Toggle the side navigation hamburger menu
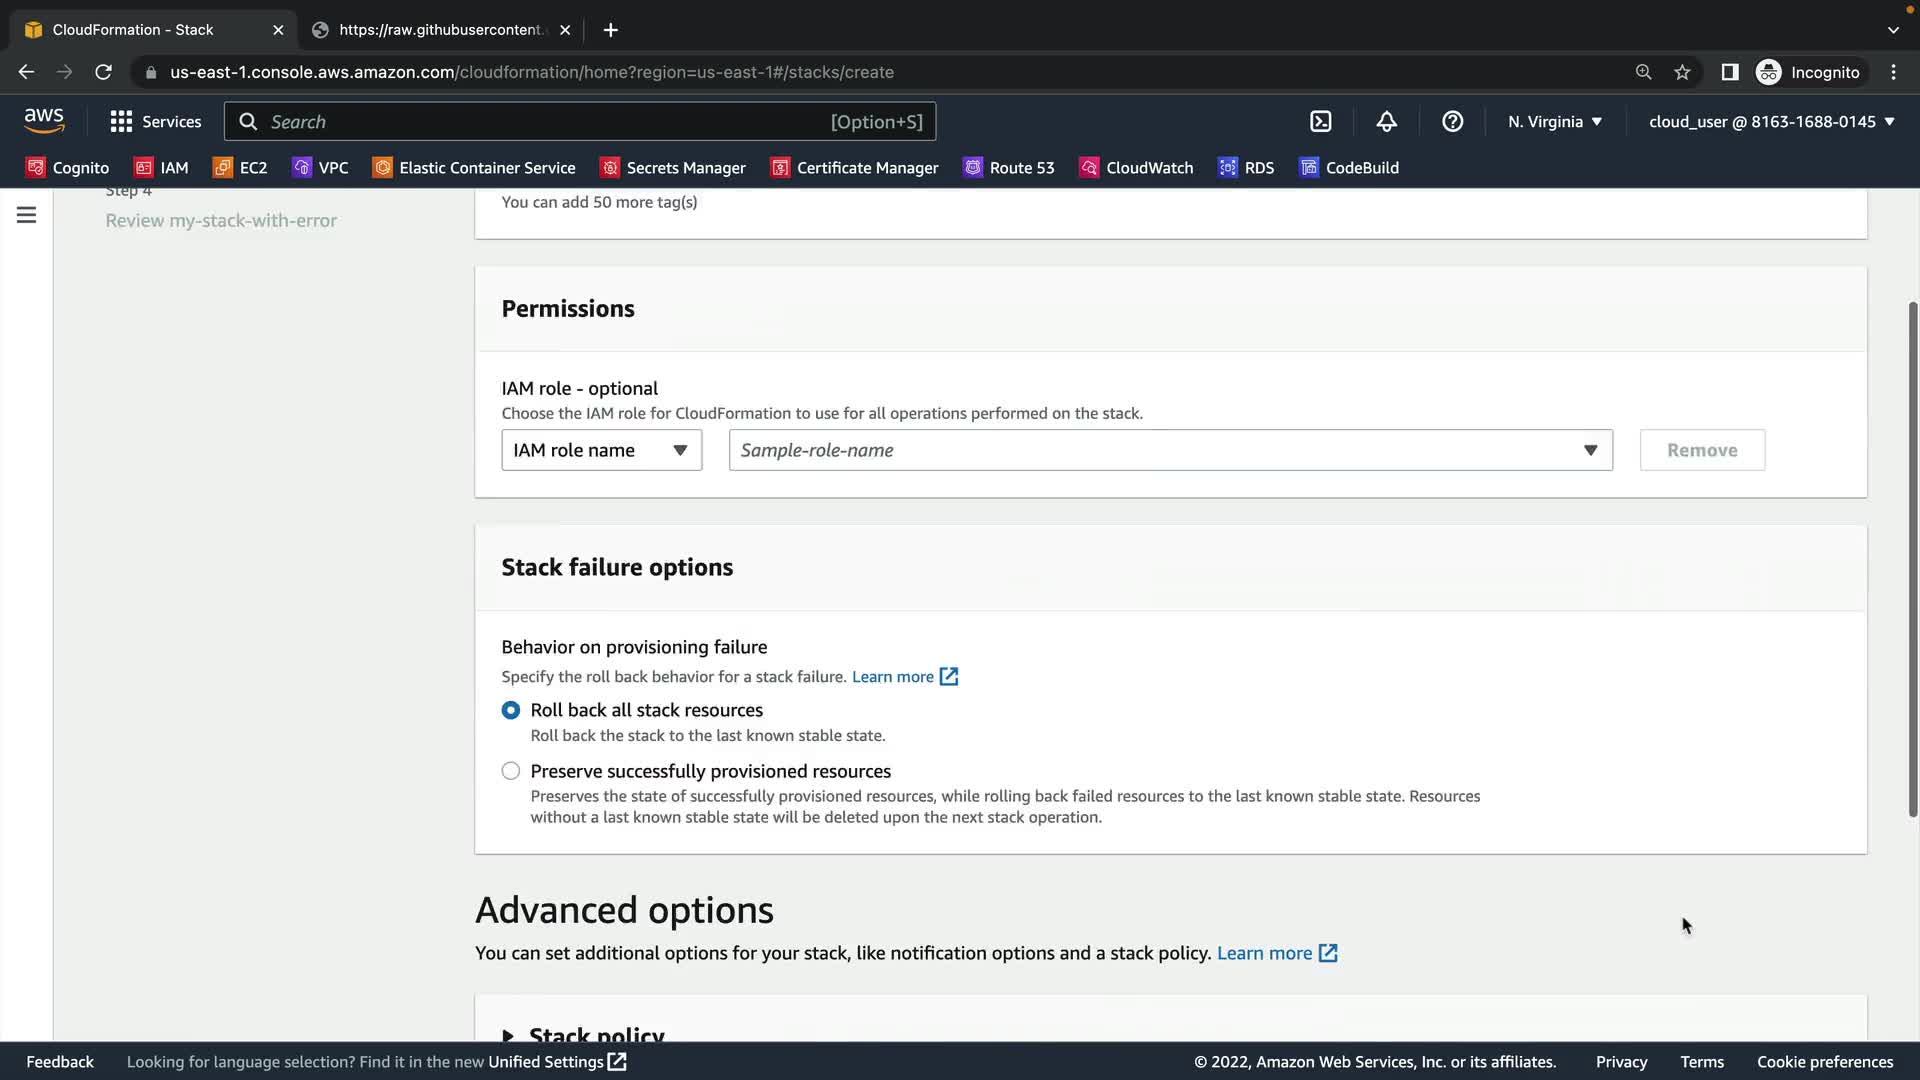1920x1080 pixels. pyautogui.click(x=27, y=215)
